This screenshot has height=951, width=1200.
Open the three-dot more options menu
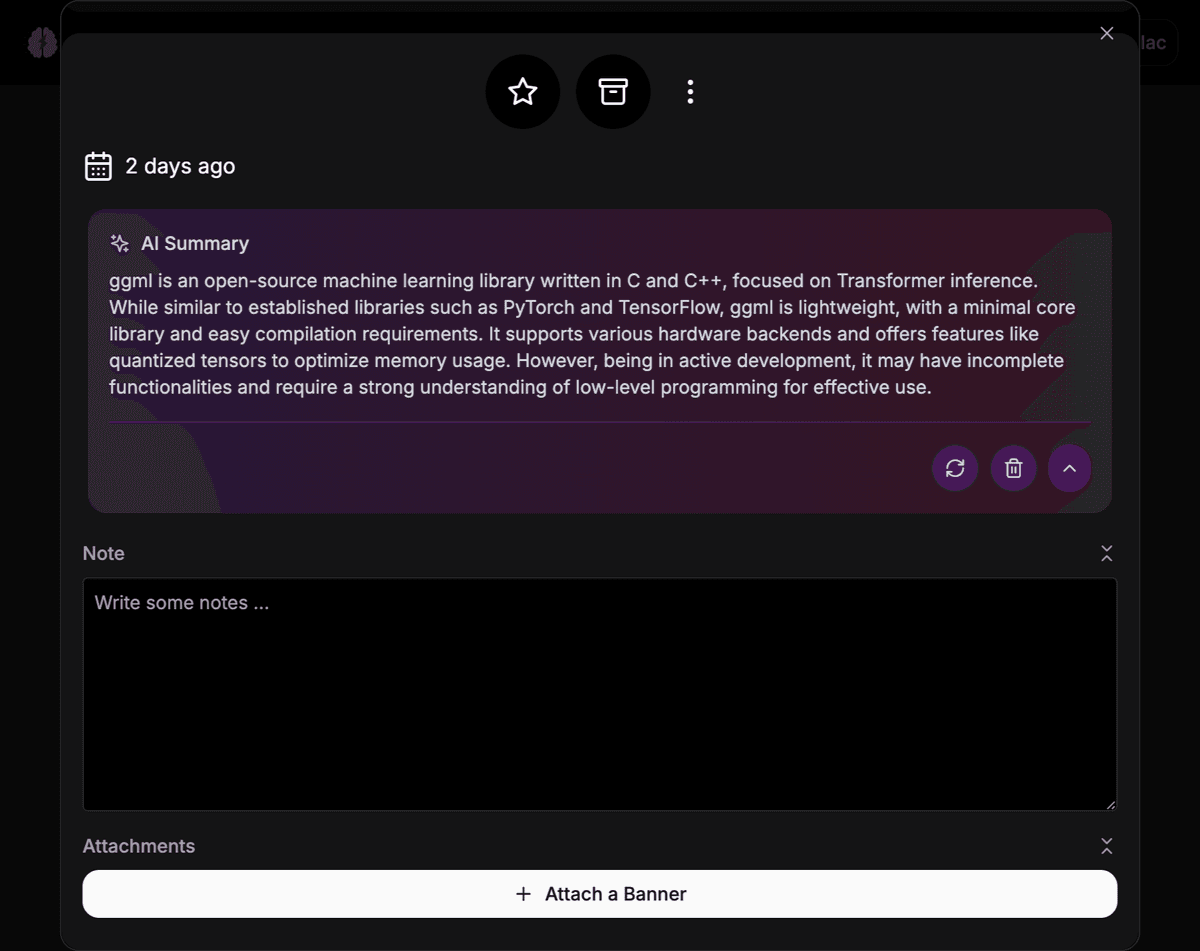click(x=690, y=92)
